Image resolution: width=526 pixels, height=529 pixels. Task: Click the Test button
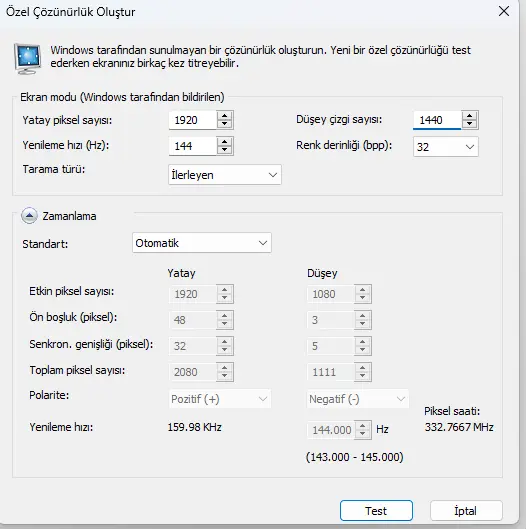pos(376,510)
